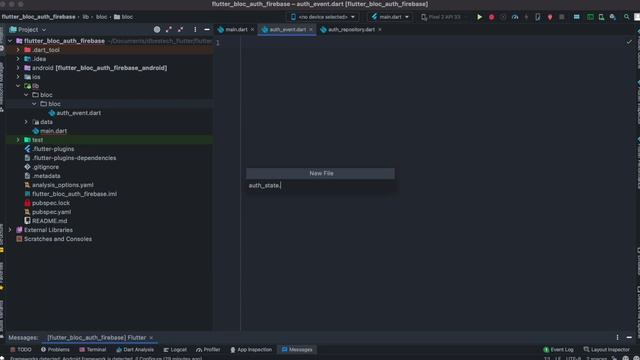Image resolution: width=640 pixels, height=360 pixels.
Task: Click the search magnifier in the top toolbar
Action: click(x=626, y=17)
